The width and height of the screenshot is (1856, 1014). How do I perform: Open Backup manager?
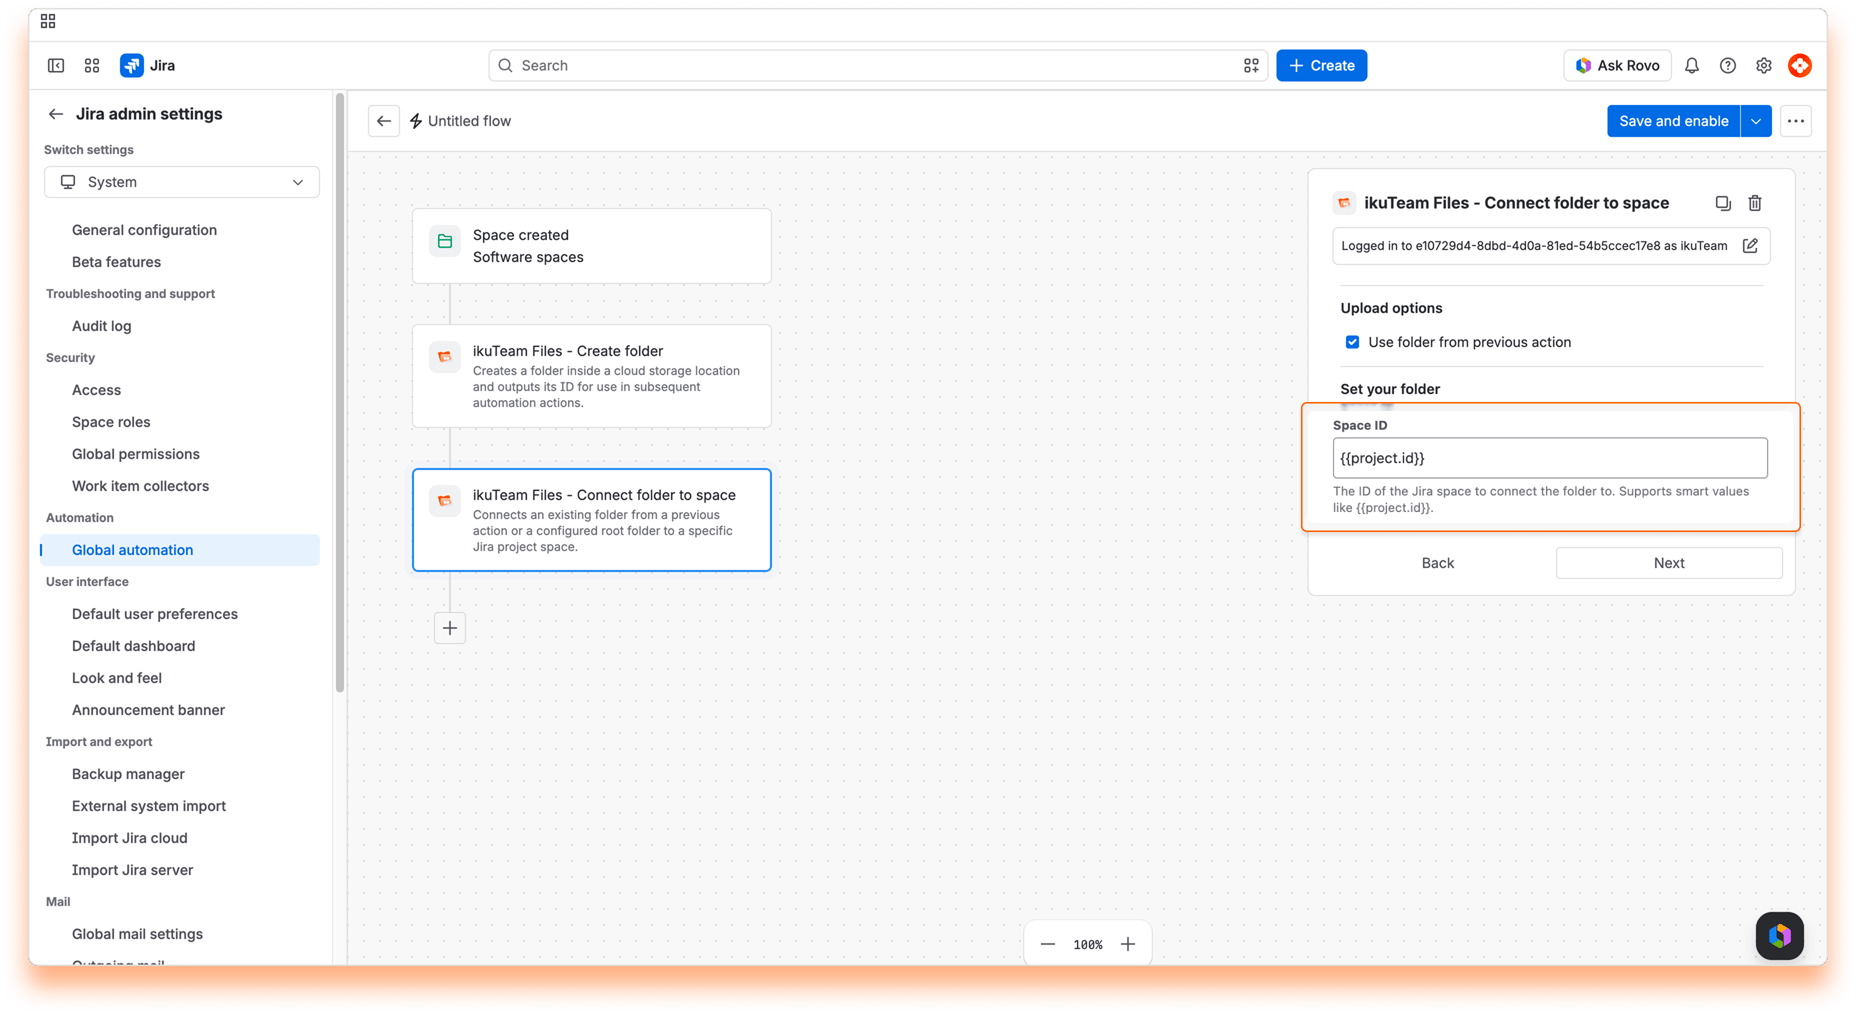pyautogui.click(x=128, y=774)
